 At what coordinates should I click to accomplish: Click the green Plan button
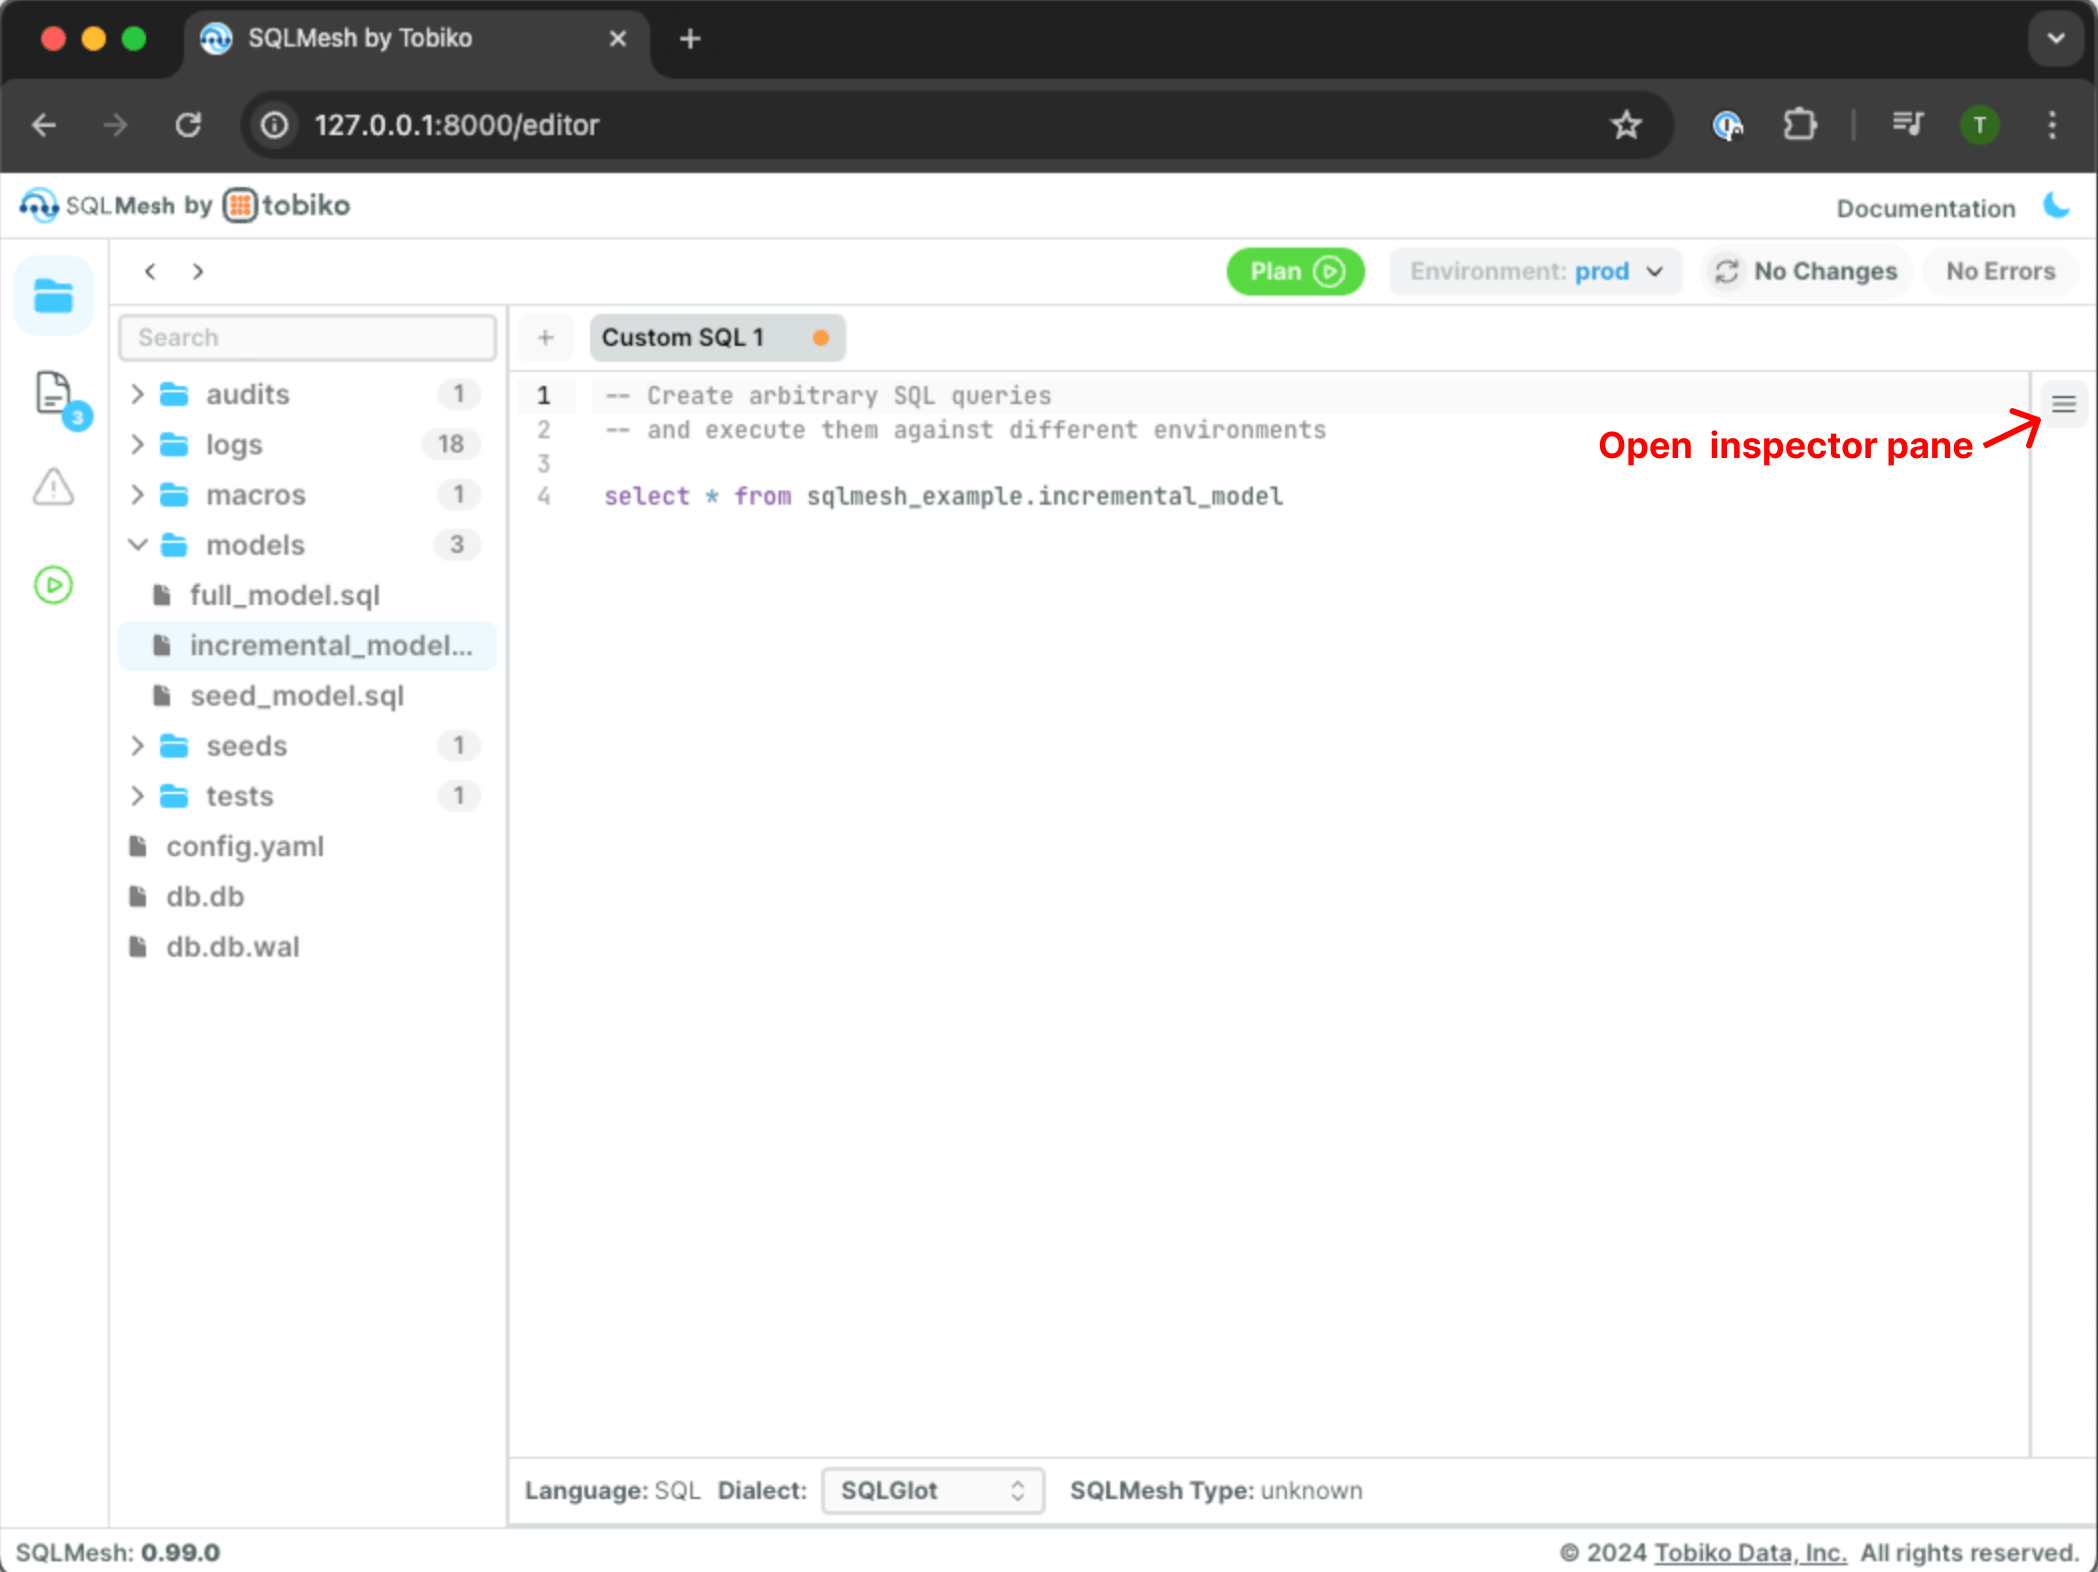(1295, 272)
